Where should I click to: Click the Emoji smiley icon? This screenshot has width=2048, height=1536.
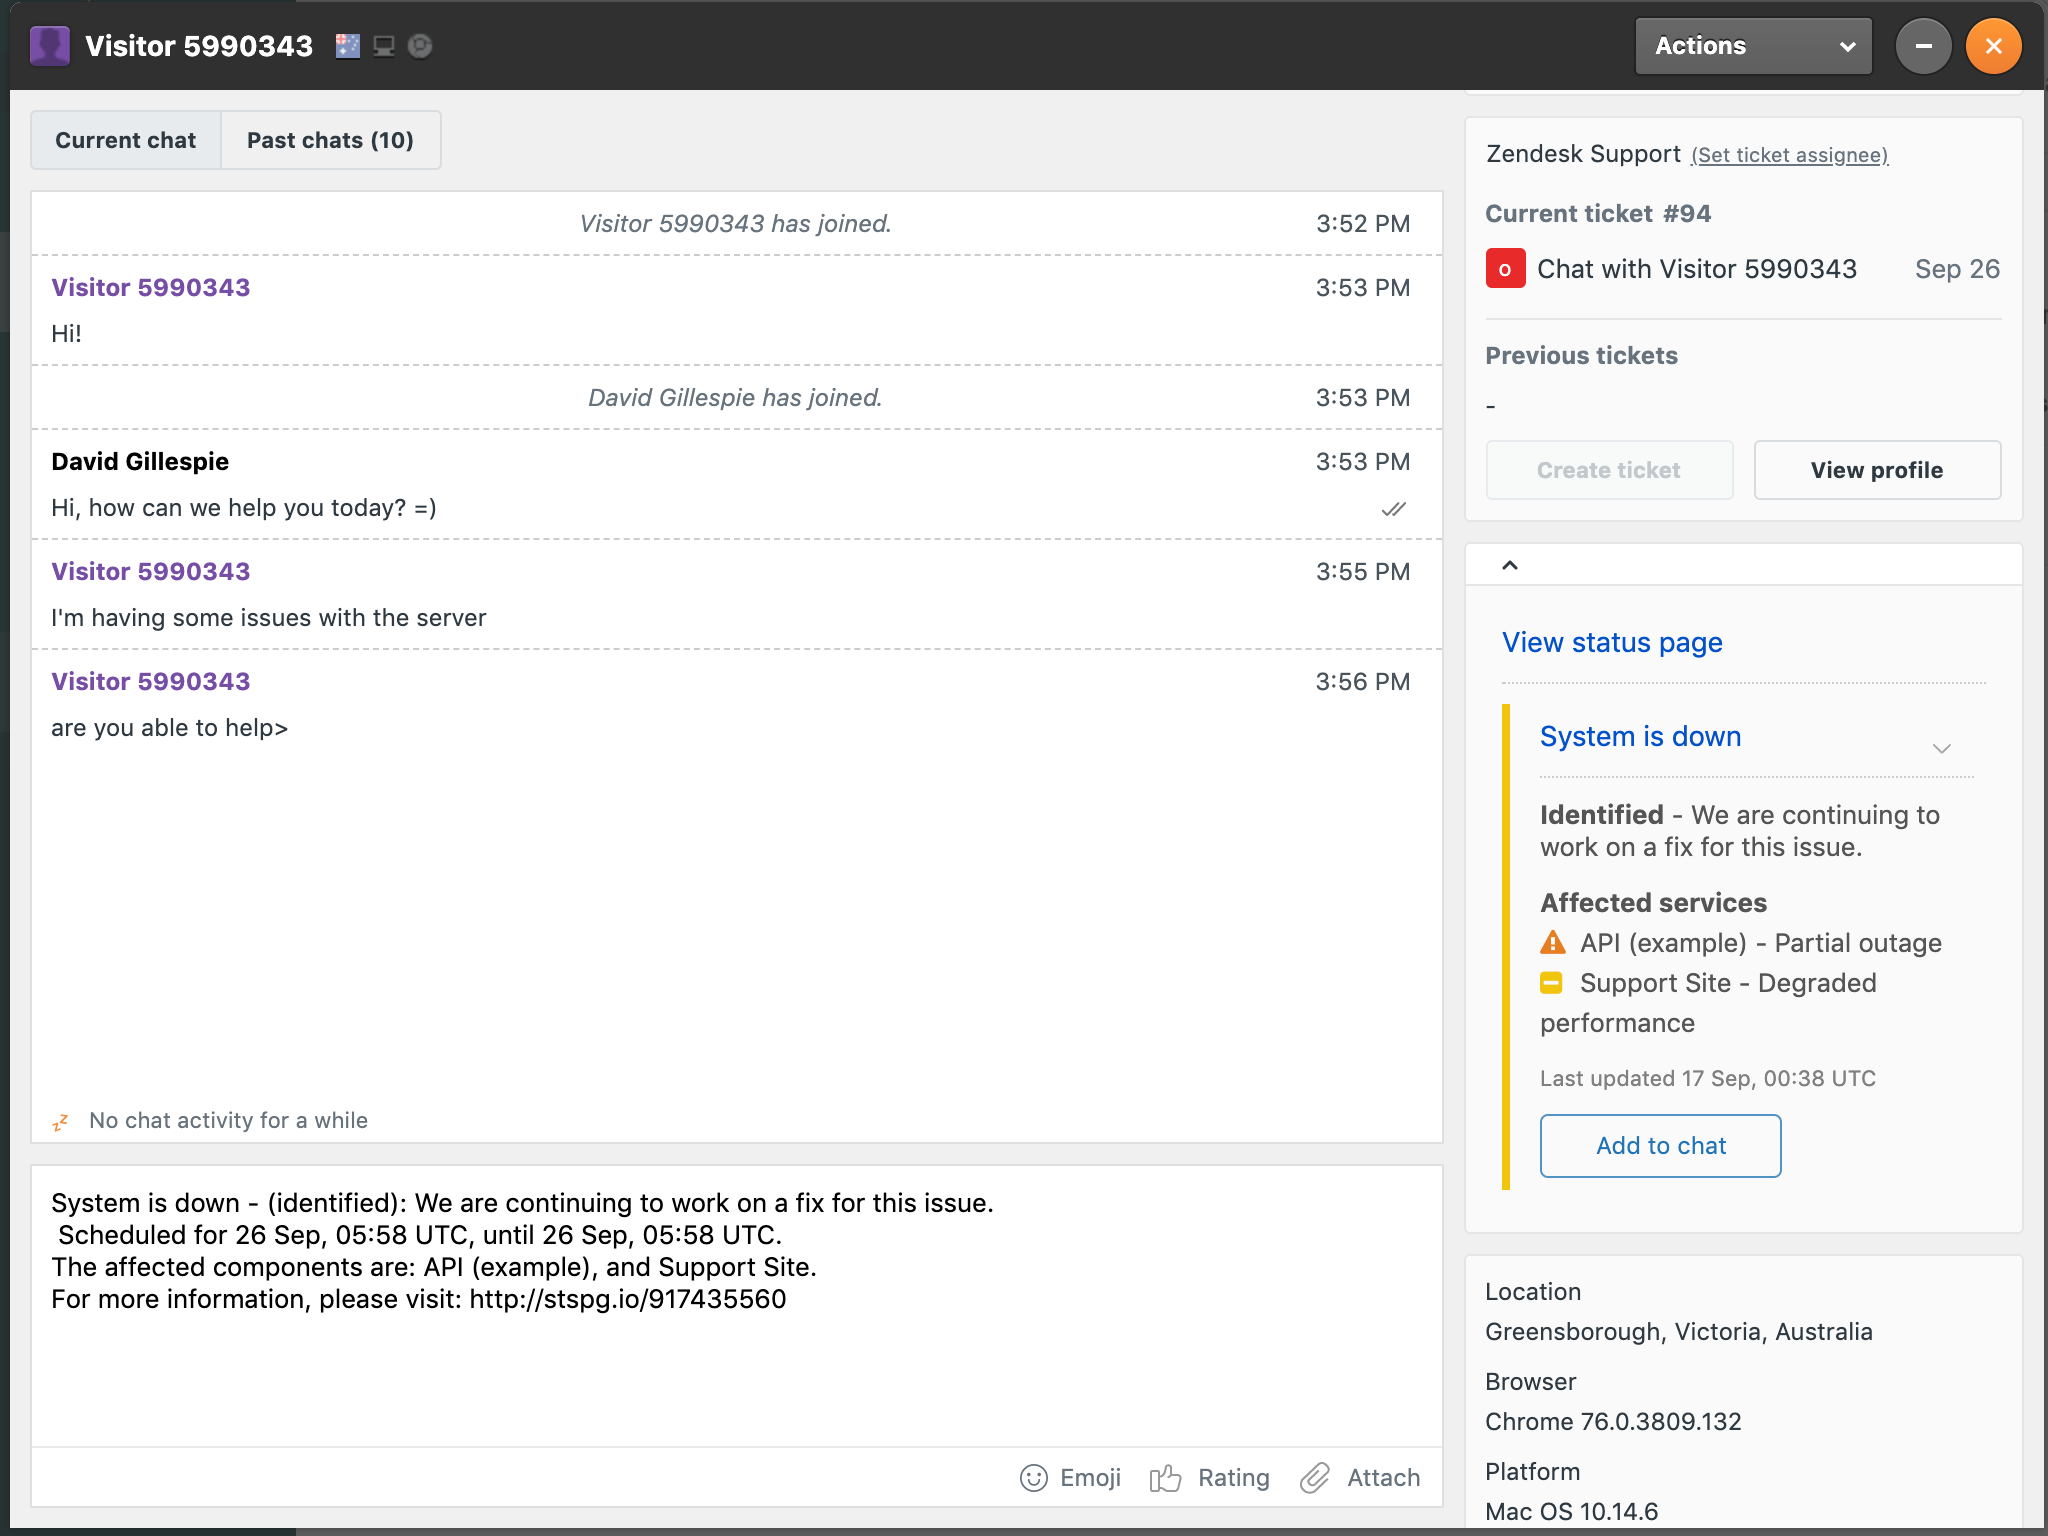[1033, 1478]
